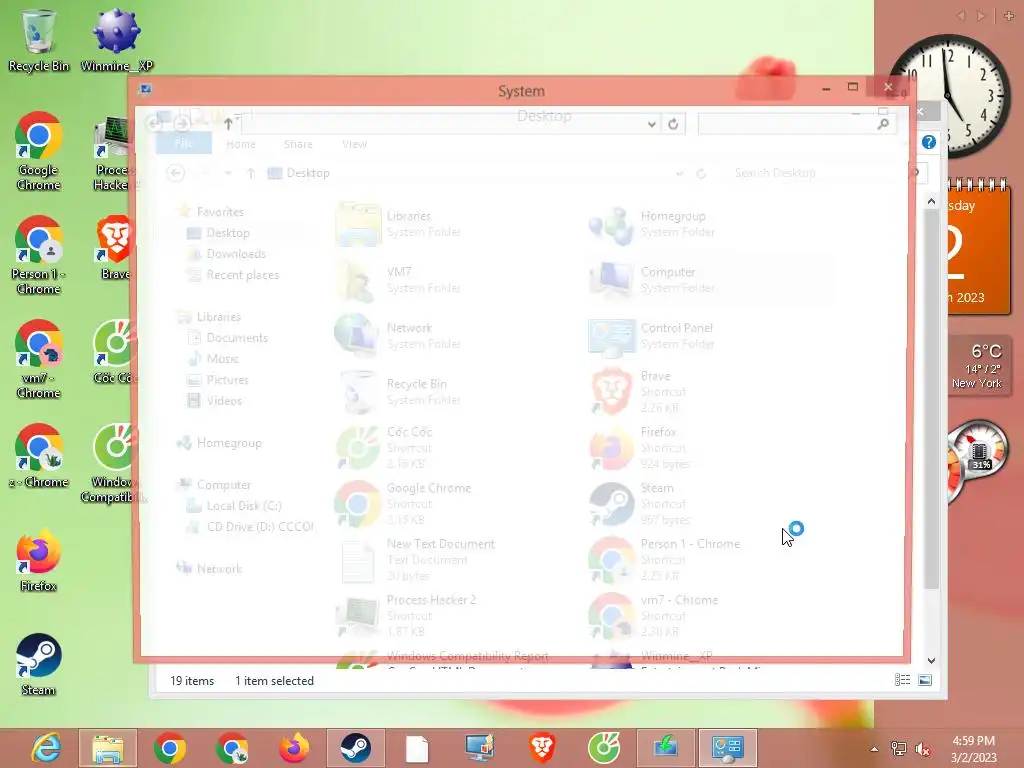Open the second Chrome profile taskbar icon
Screen dimensions: 1024x768
[232, 748]
